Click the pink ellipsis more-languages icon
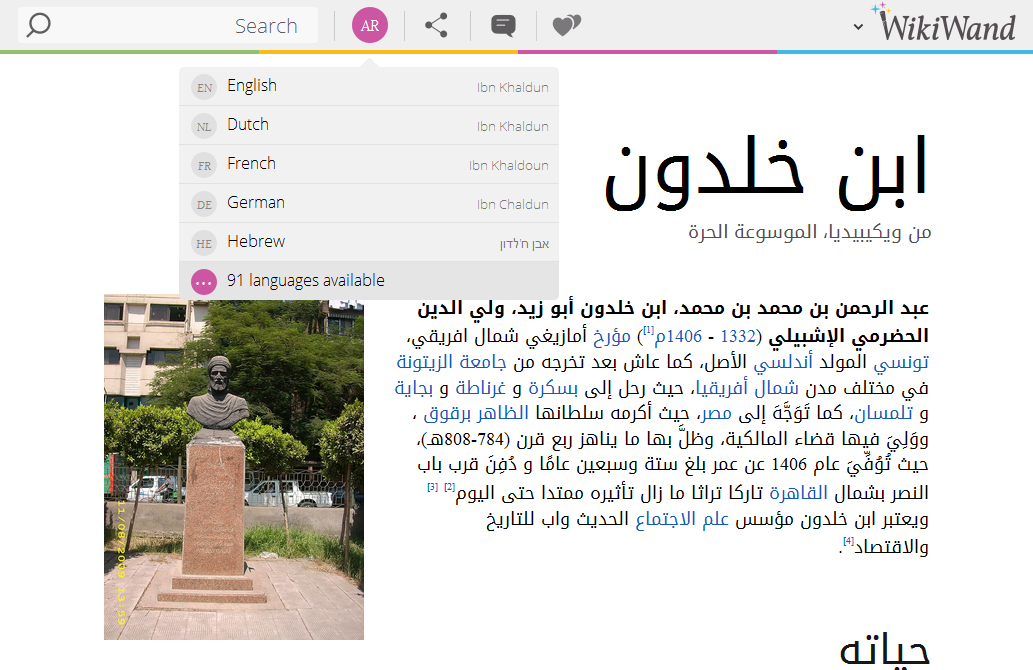 [x=204, y=281]
